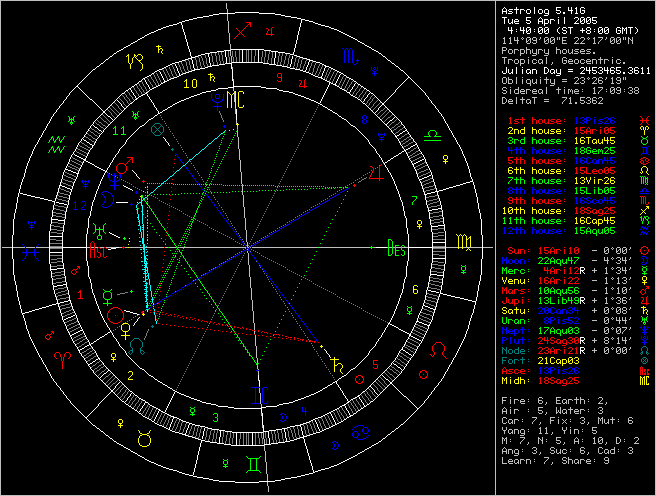The height and width of the screenshot is (496, 656).
Task: Click the Saturn glyph inside the chart wheel
Action: (341, 364)
